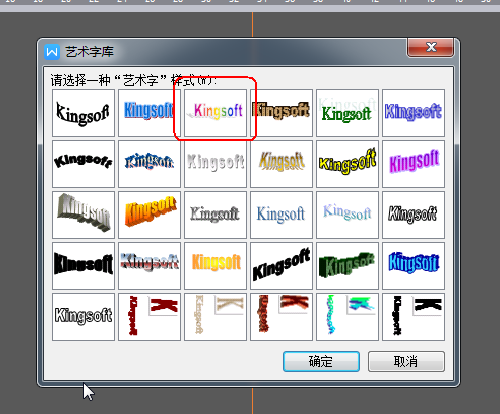Pick the steel blue serif Kingsoft style

(x=281, y=215)
